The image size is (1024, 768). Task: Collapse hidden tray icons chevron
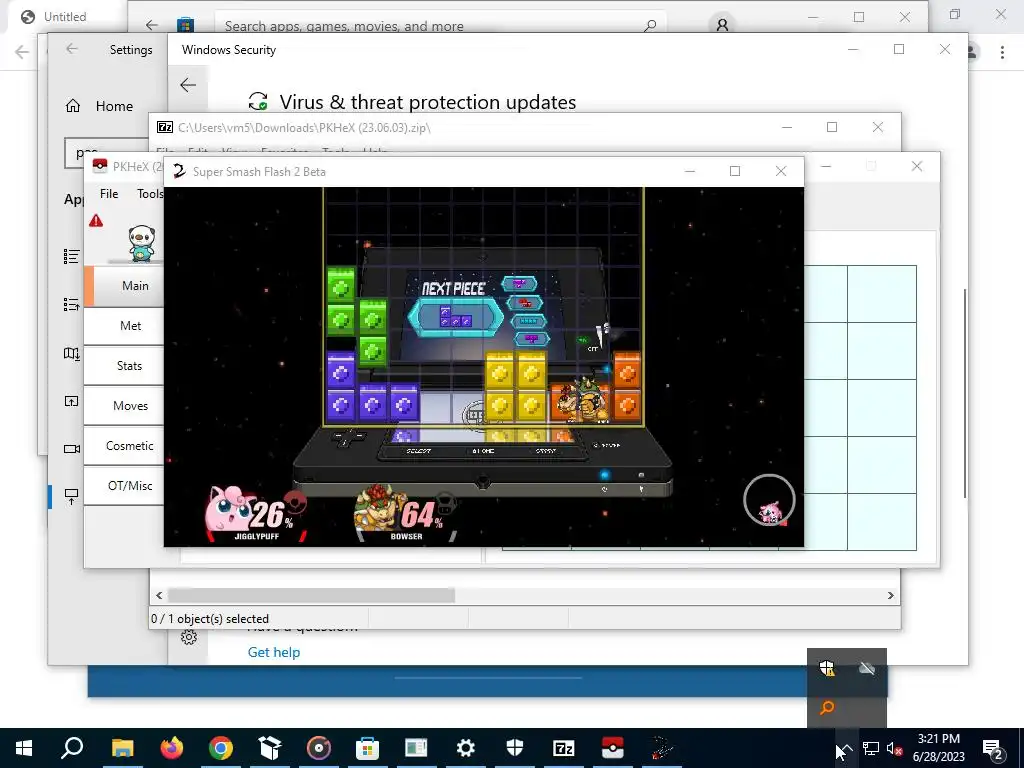tap(846, 748)
